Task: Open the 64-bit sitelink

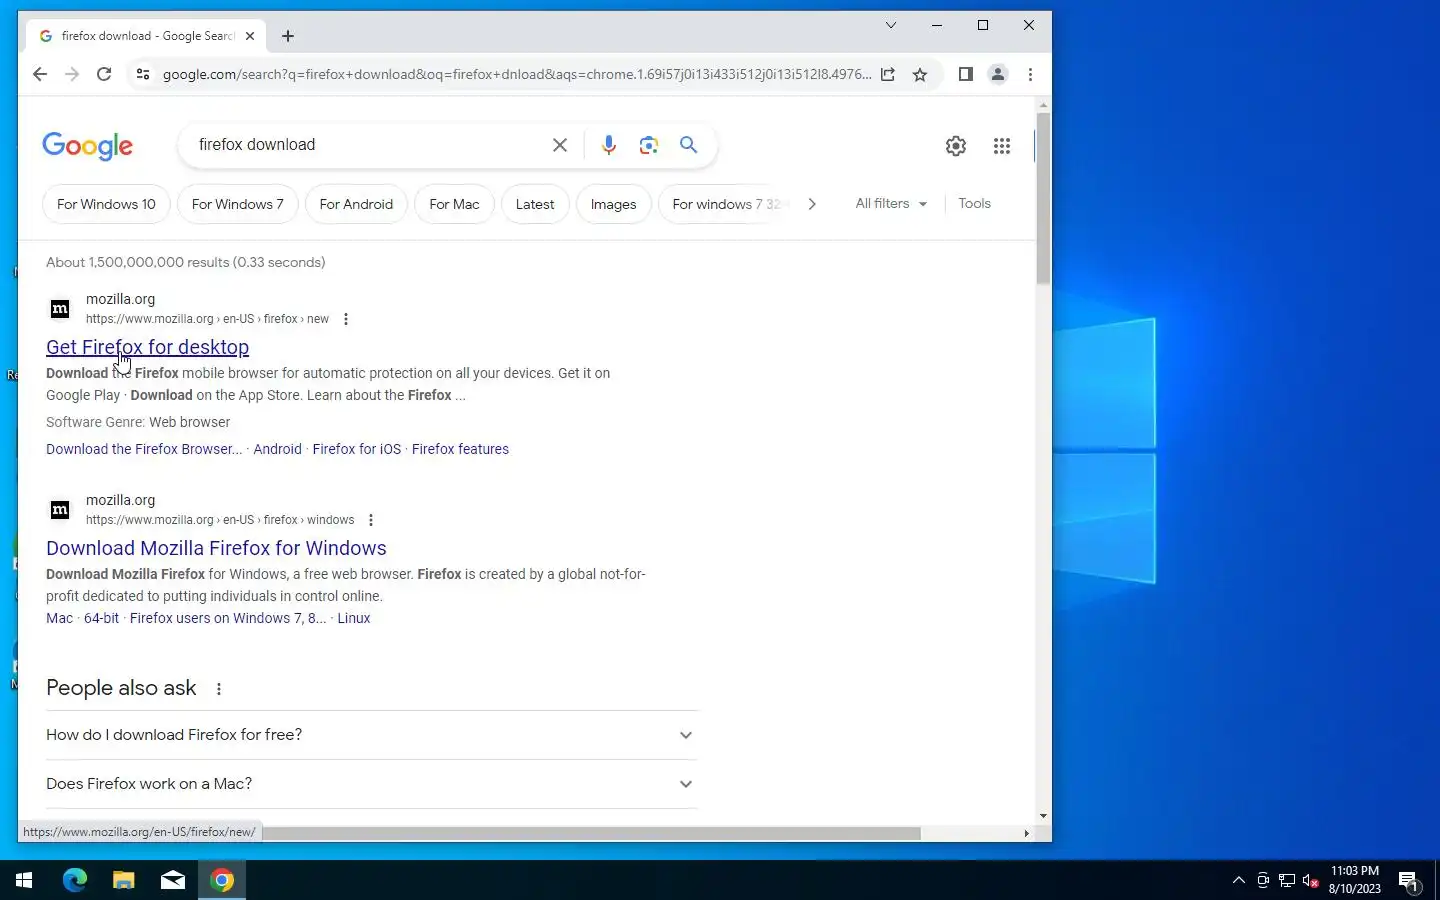Action: 101,618
